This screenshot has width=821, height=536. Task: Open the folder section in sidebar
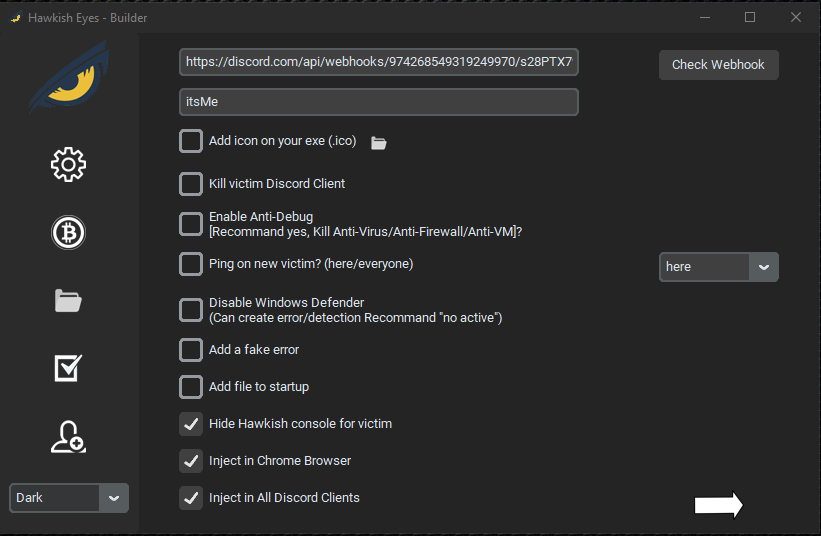(68, 300)
